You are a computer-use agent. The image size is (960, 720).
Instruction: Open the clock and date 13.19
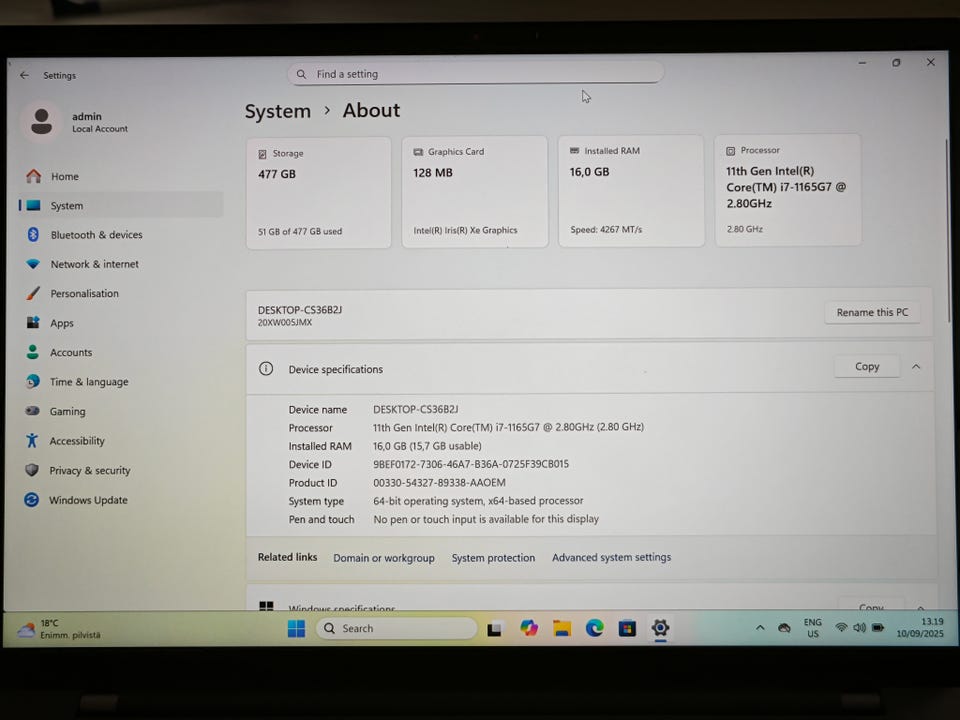pyautogui.click(x=920, y=628)
